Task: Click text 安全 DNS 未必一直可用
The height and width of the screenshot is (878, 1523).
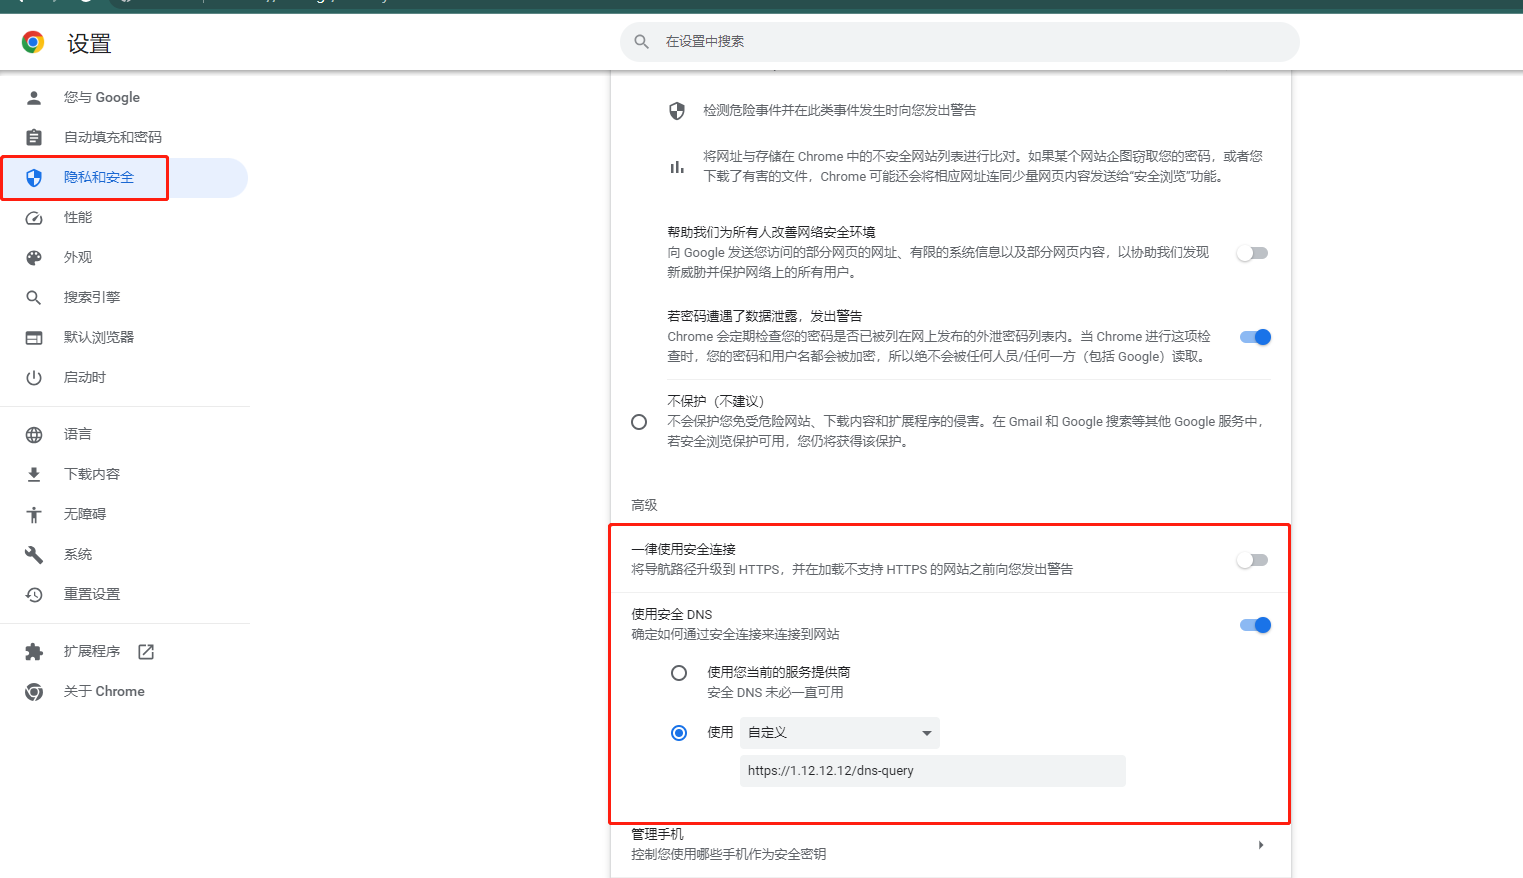Action: 775,692
